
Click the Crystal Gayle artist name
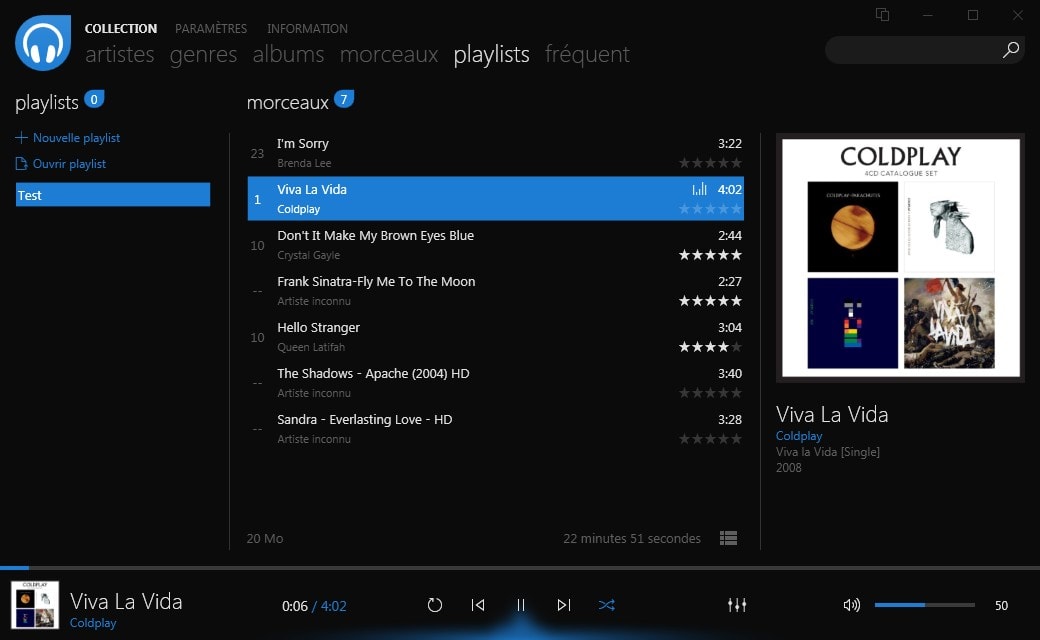[x=308, y=255]
